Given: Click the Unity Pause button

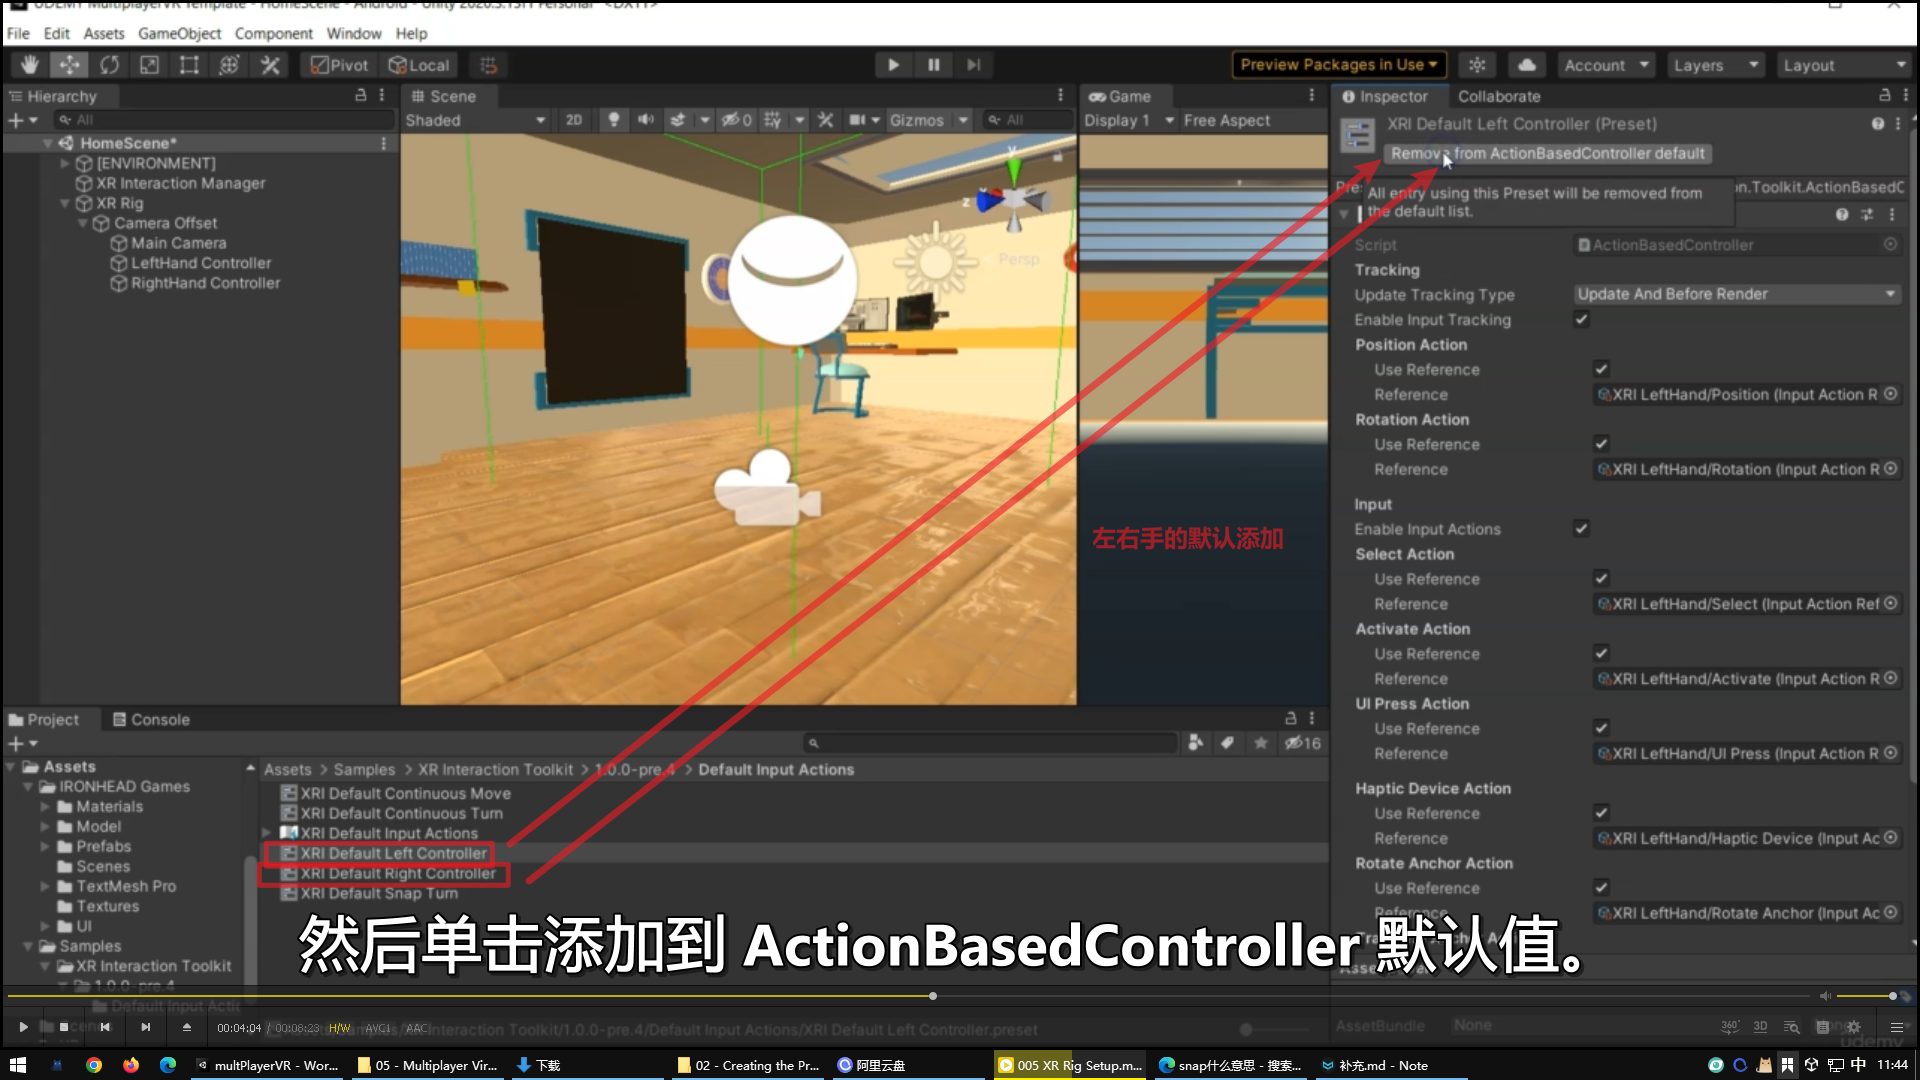Looking at the screenshot, I should tap(933, 65).
